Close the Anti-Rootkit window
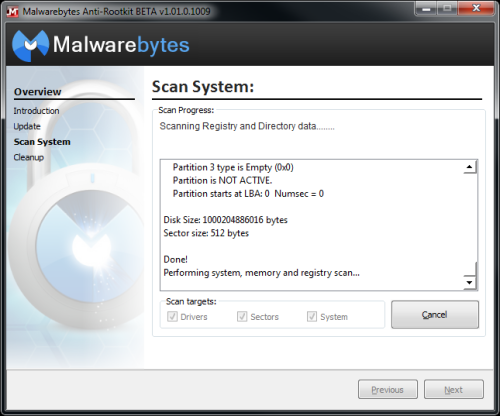 coord(476,9)
